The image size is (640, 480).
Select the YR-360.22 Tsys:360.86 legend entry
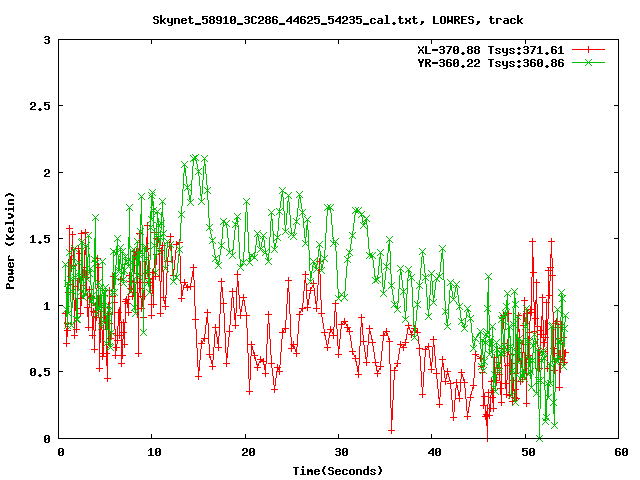click(x=491, y=63)
